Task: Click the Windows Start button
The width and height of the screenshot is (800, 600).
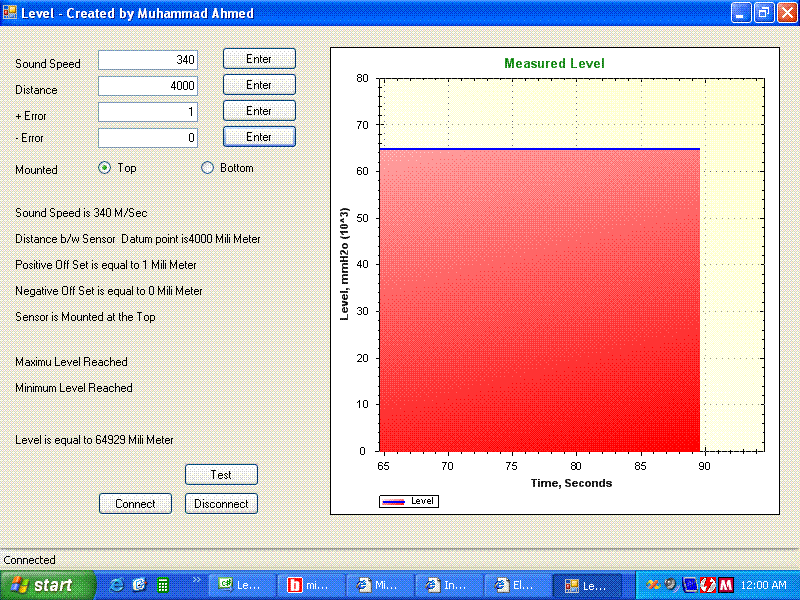Action: click(47, 585)
